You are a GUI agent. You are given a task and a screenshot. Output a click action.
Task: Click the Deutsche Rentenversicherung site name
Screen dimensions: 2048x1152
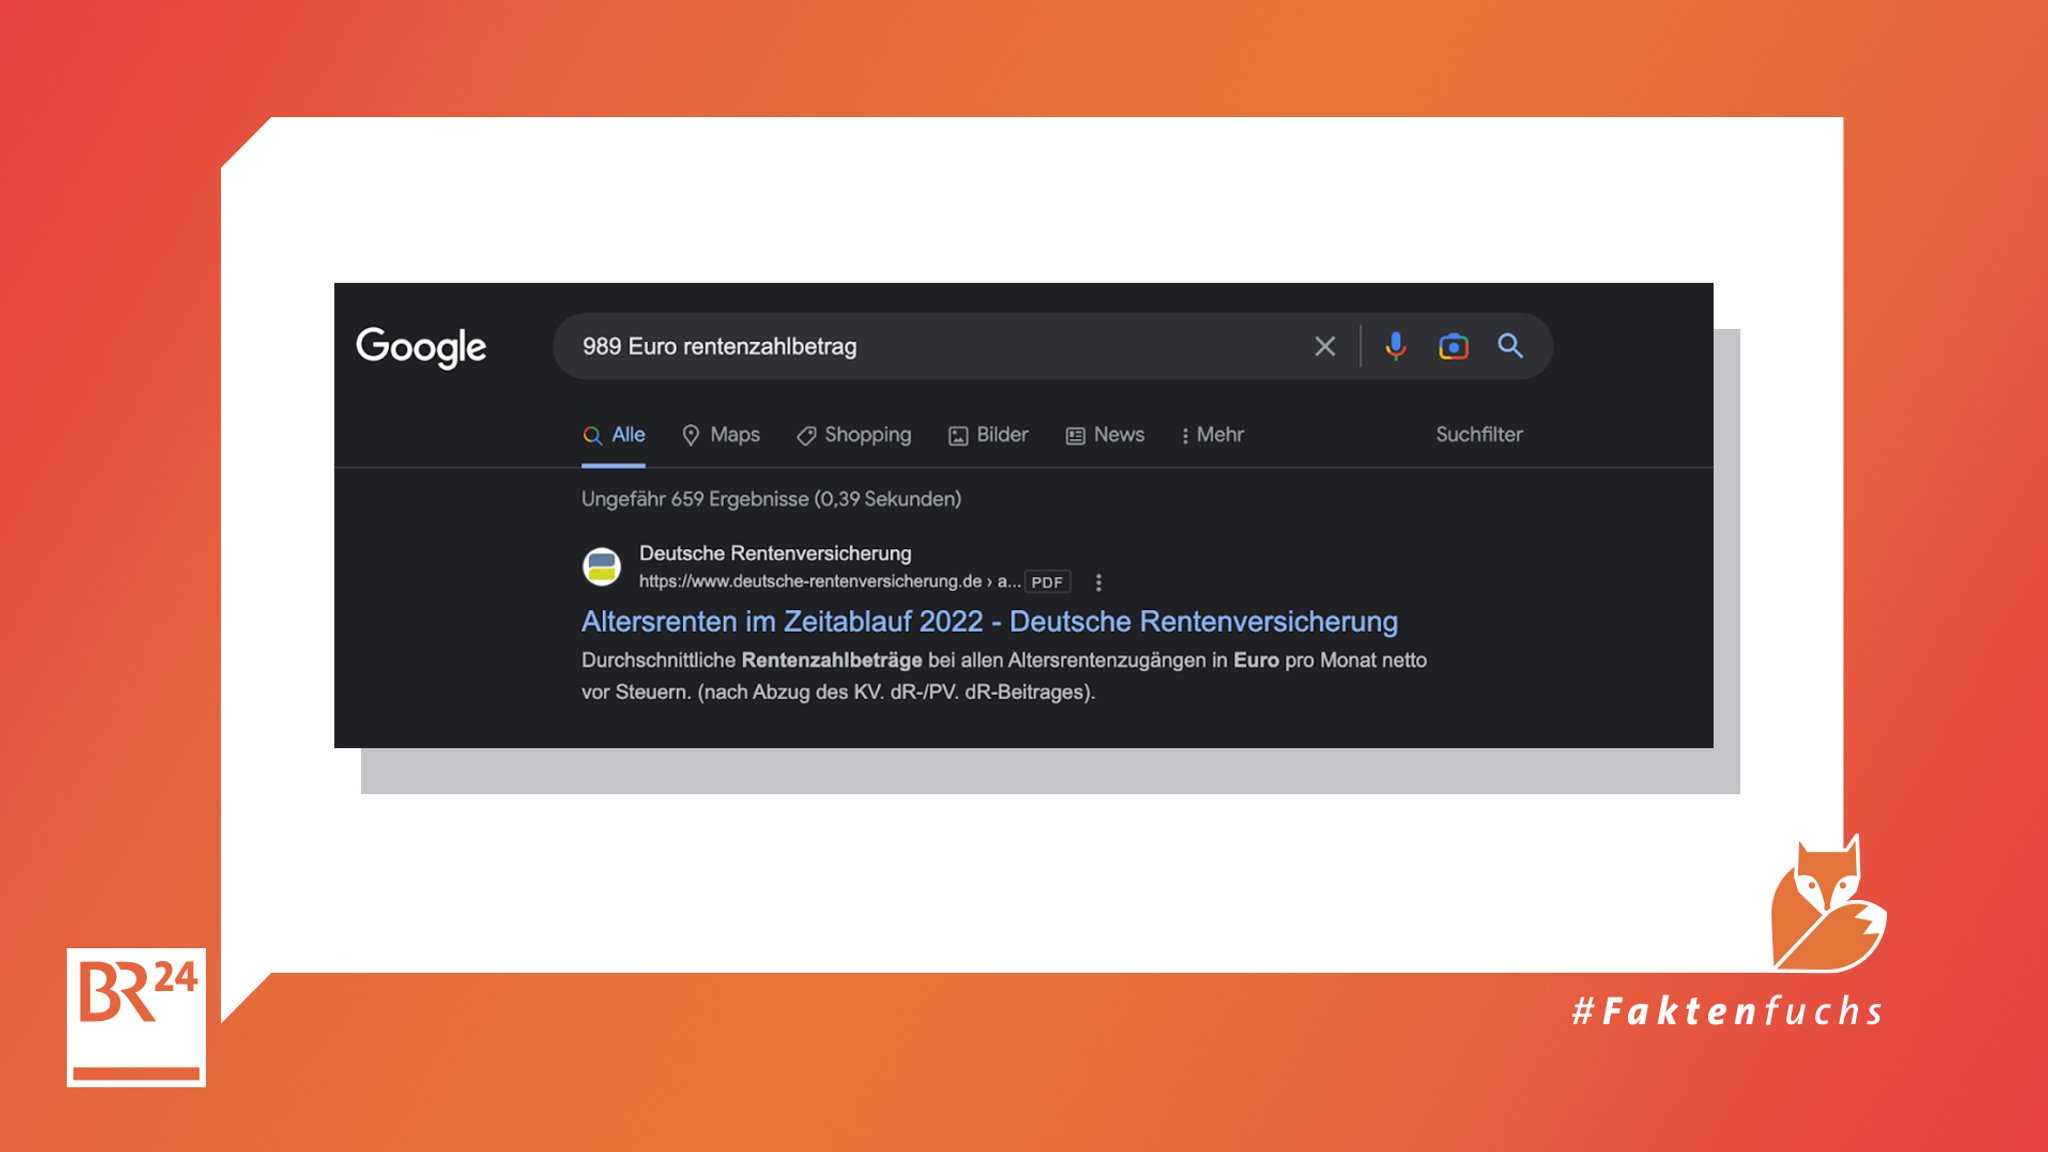[x=775, y=553]
